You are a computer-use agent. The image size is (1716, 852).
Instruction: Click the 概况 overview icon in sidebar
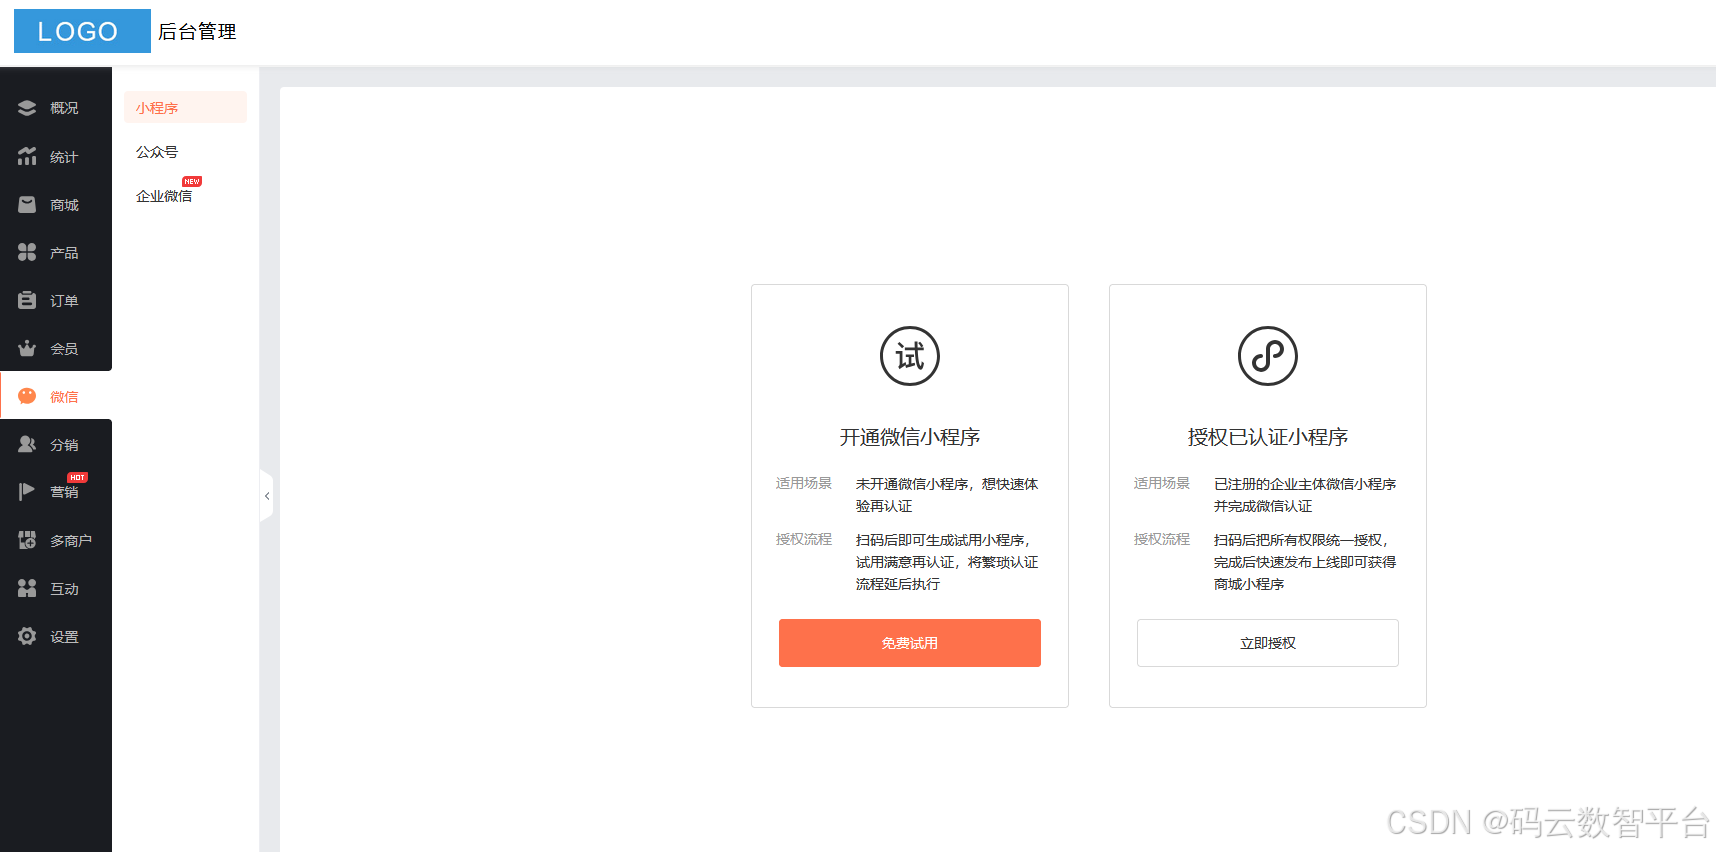tap(27, 108)
